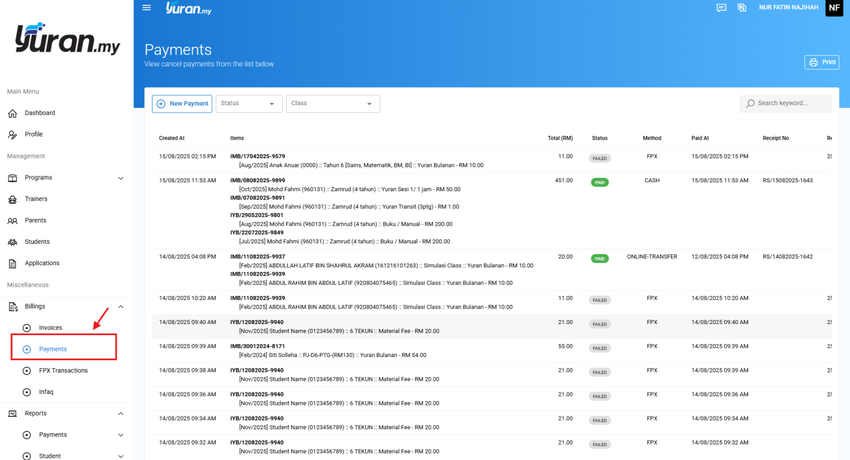Viewport: 850px width, 460px height.
Task: Expand the Programs menu chevron
Action: coord(121,178)
